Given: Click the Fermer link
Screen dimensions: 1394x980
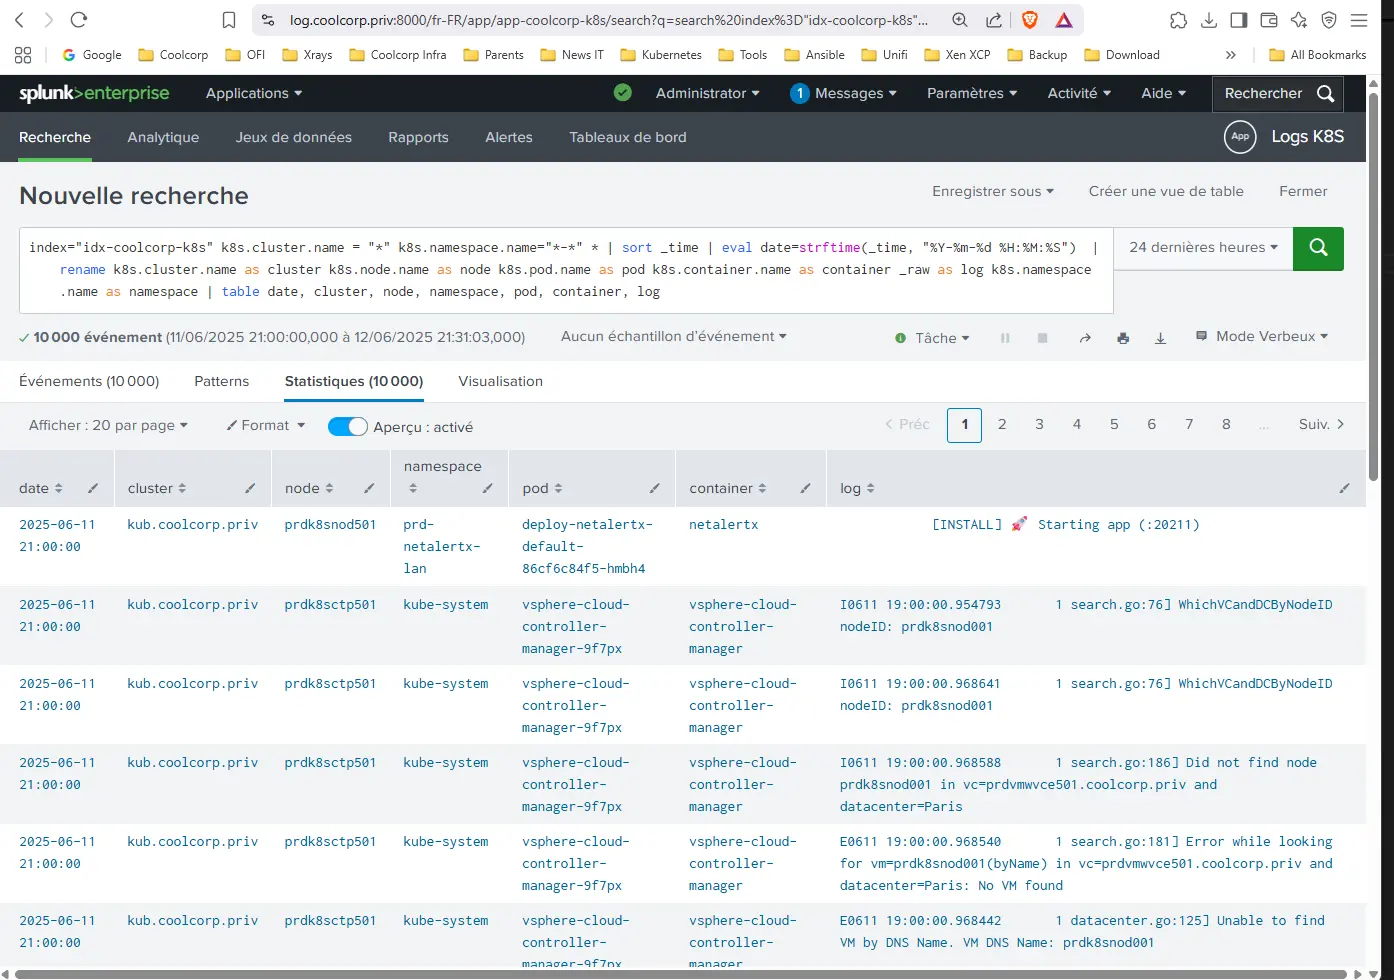Looking at the screenshot, I should point(1303,191).
